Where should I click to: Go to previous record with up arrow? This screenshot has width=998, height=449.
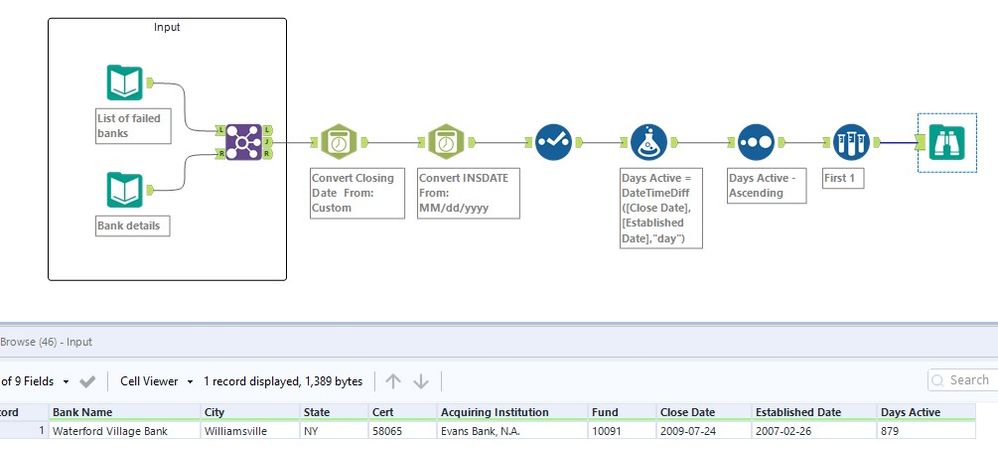pyautogui.click(x=393, y=381)
